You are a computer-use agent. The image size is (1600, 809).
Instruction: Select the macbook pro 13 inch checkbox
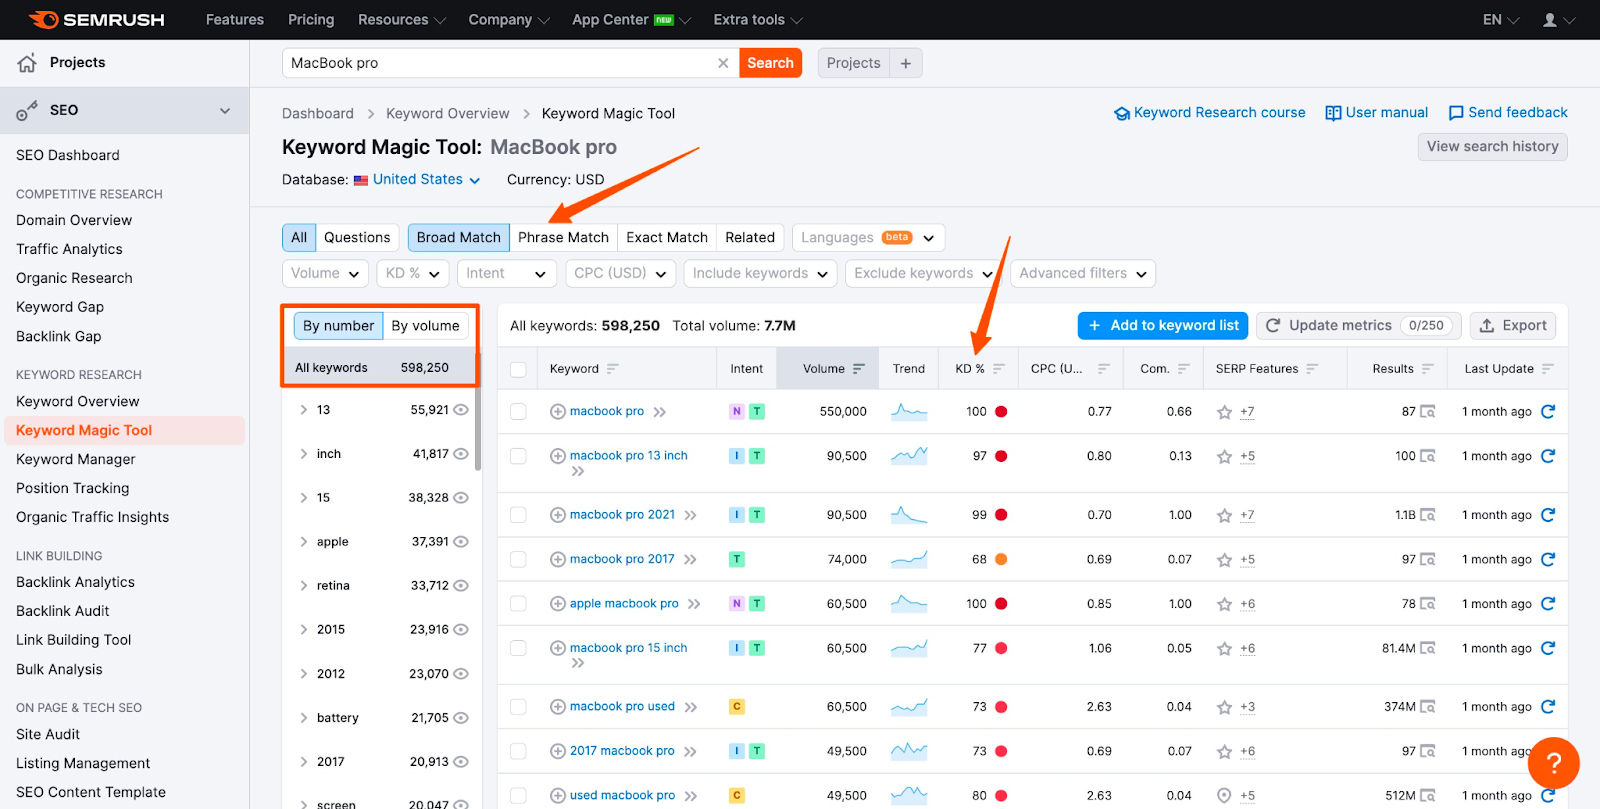518,456
